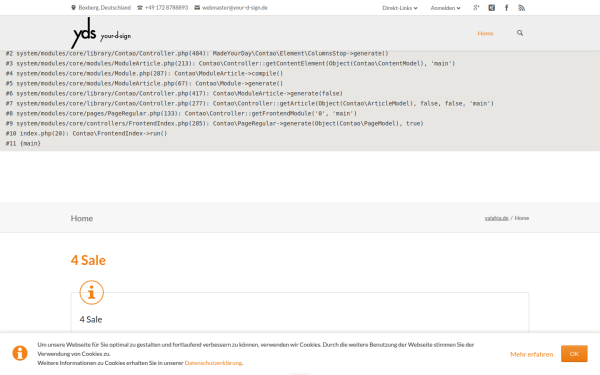600x375 pixels.
Task: Click the phone icon in top bar
Action: click(140, 8)
